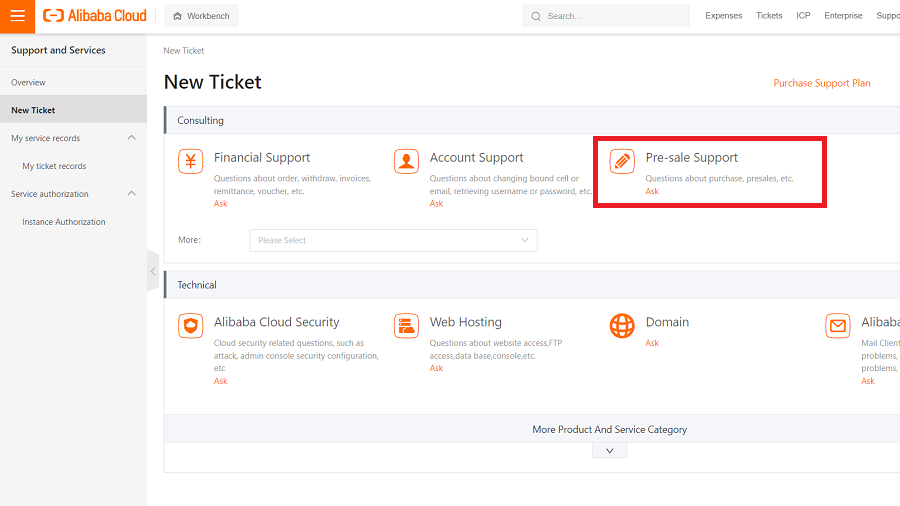This screenshot has width=900, height=506.
Task: Open the hamburger navigation menu
Action: (x=17, y=16)
